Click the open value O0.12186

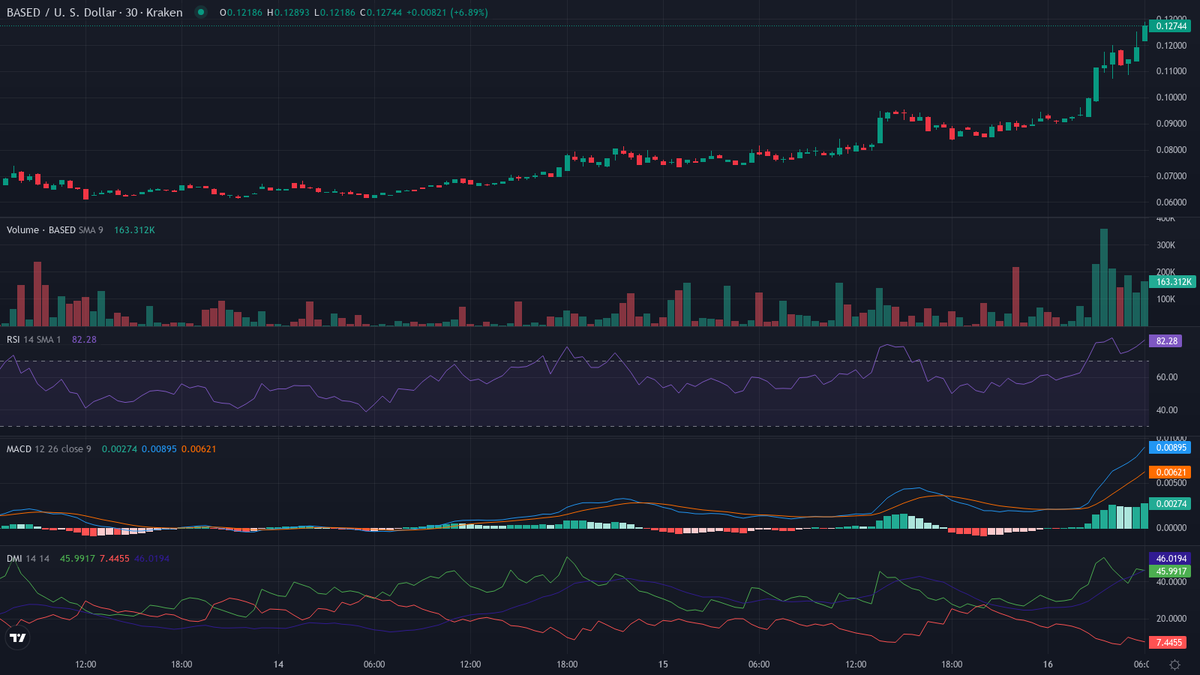click(x=243, y=12)
